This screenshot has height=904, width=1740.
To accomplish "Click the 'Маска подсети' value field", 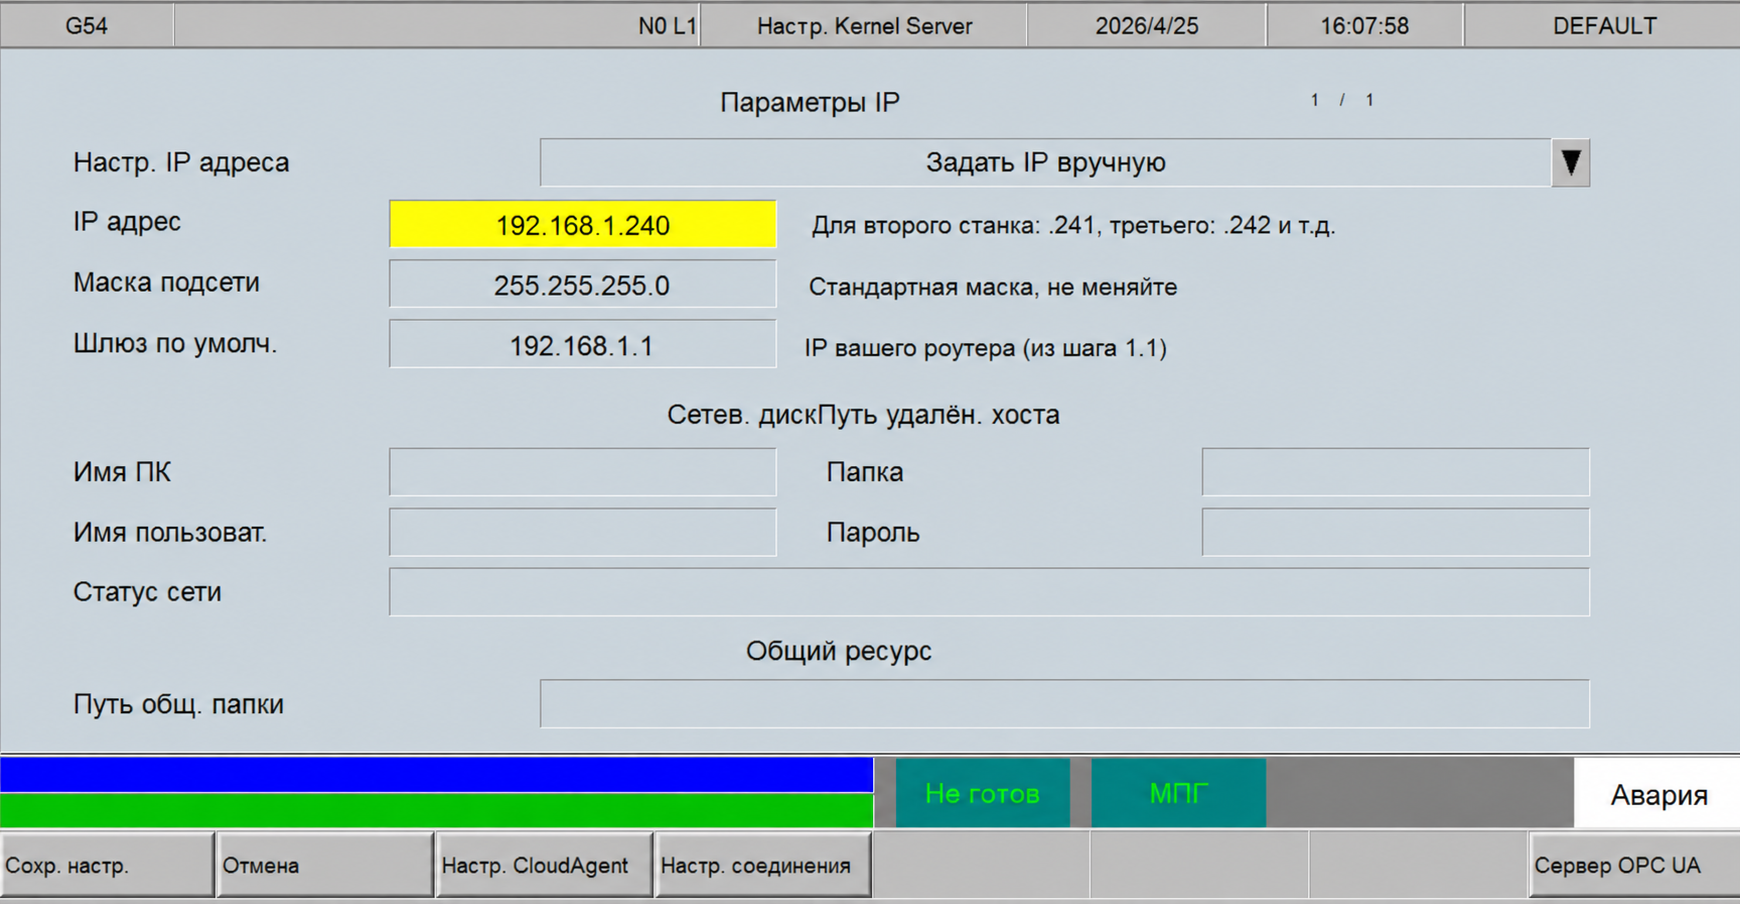I will (x=583, y=284).
